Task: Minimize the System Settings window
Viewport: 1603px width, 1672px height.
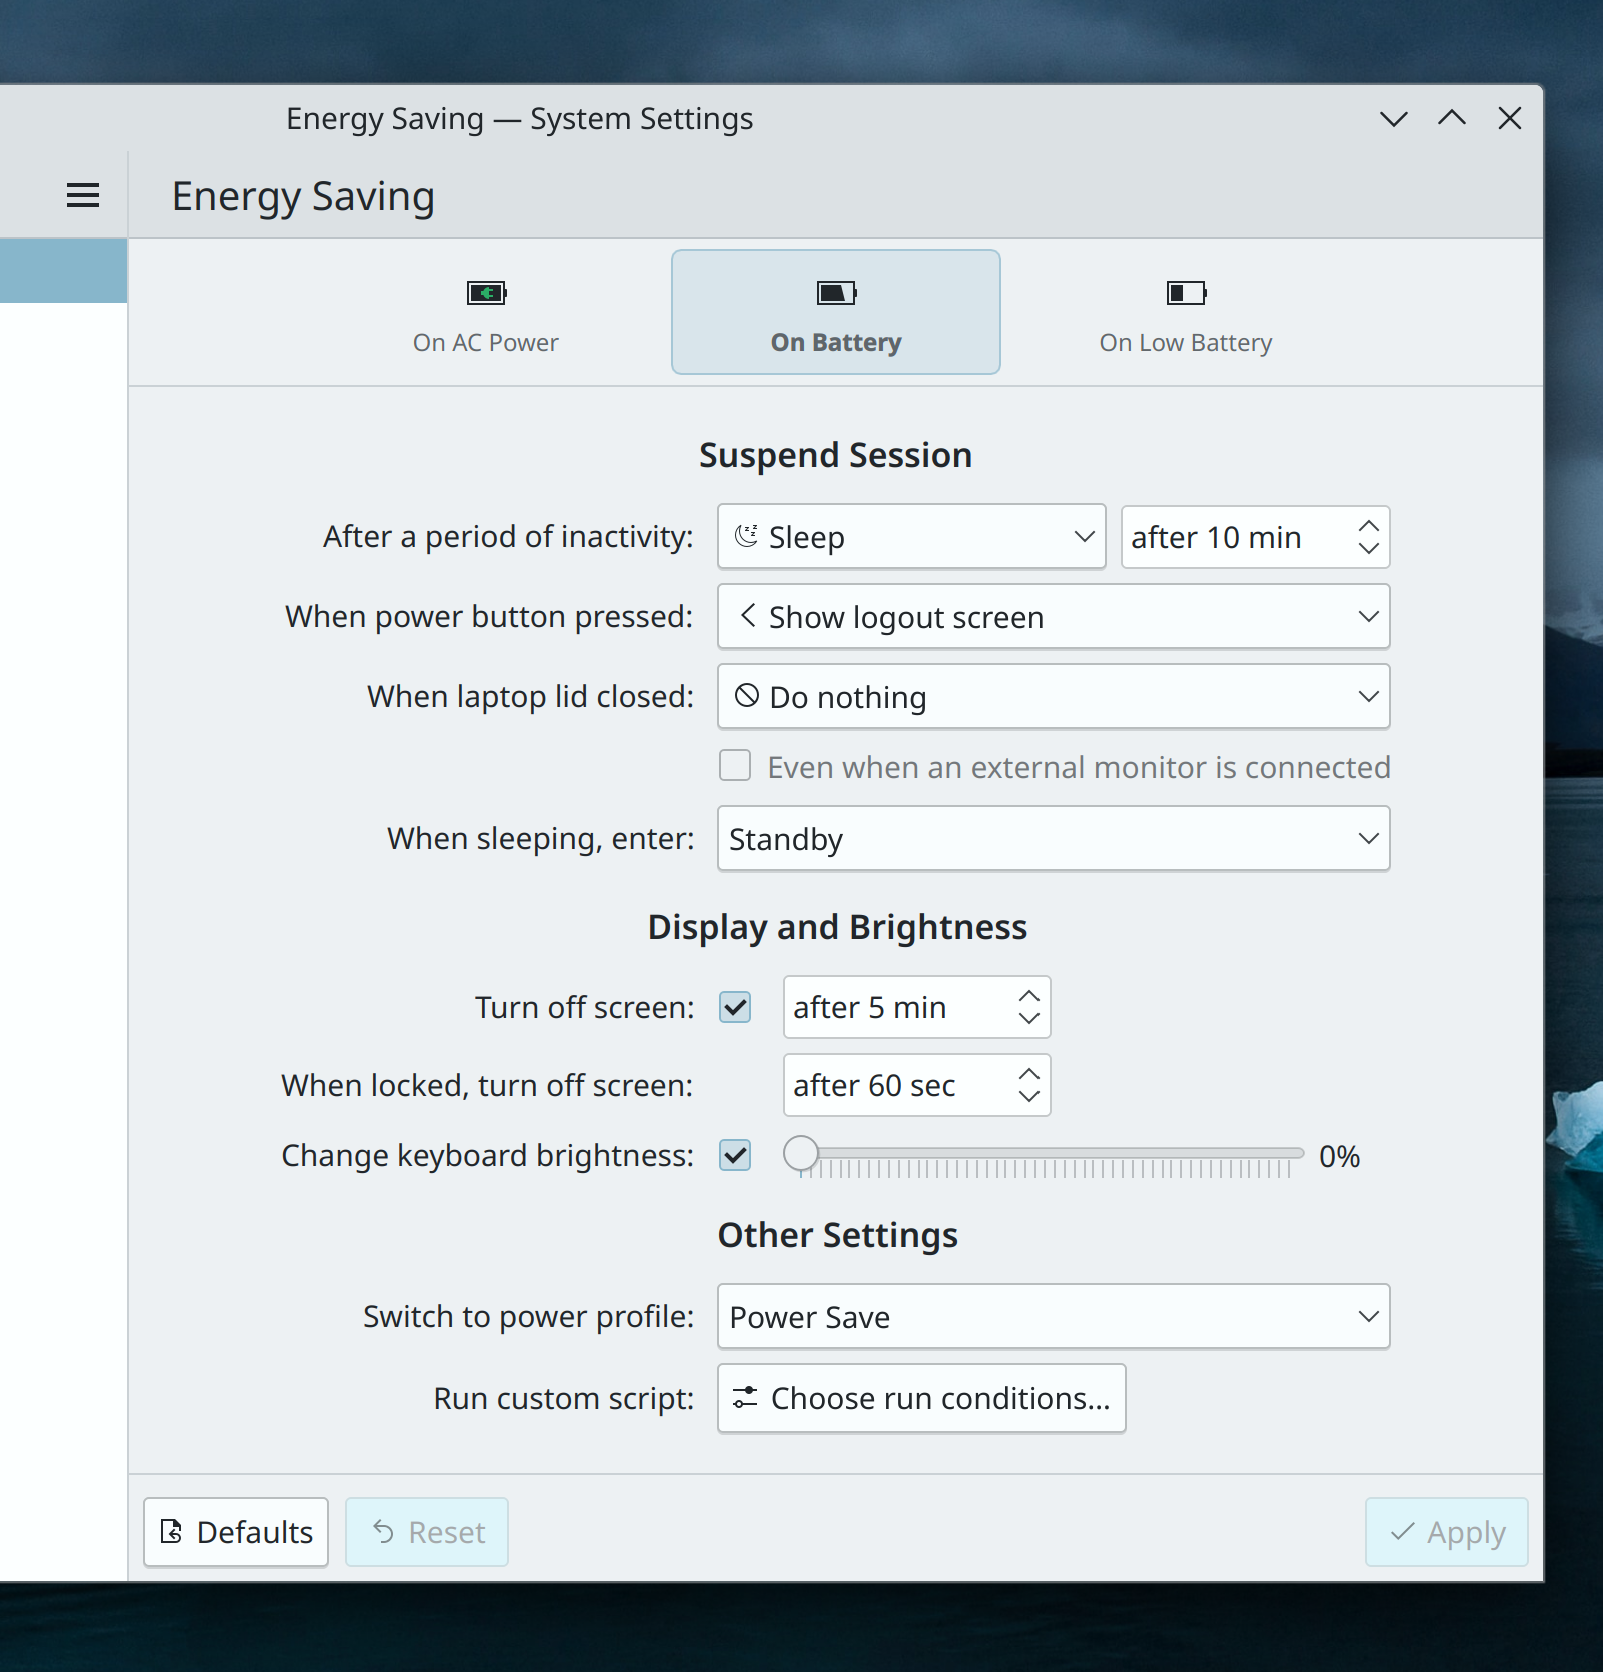Action: [x=1393, y=119]
